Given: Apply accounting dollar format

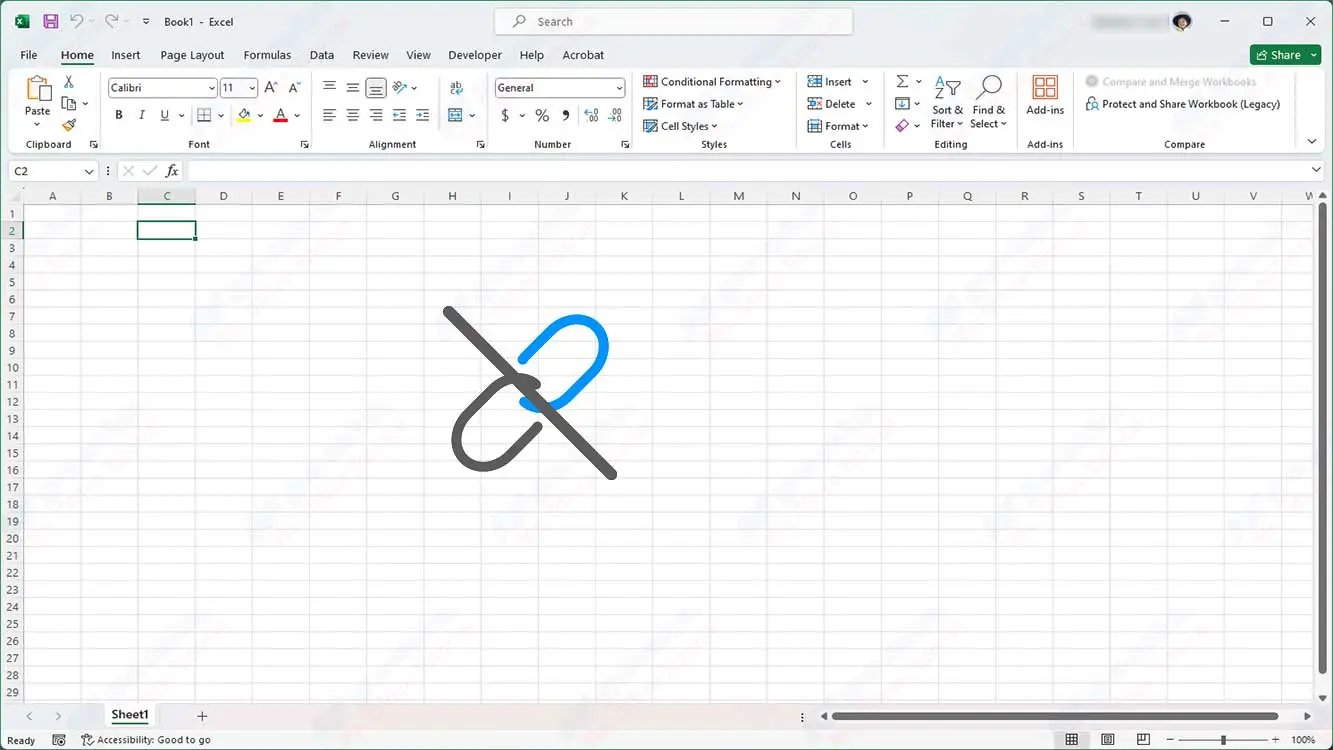Looking at the screenshot, I should [x=505, y=116].
